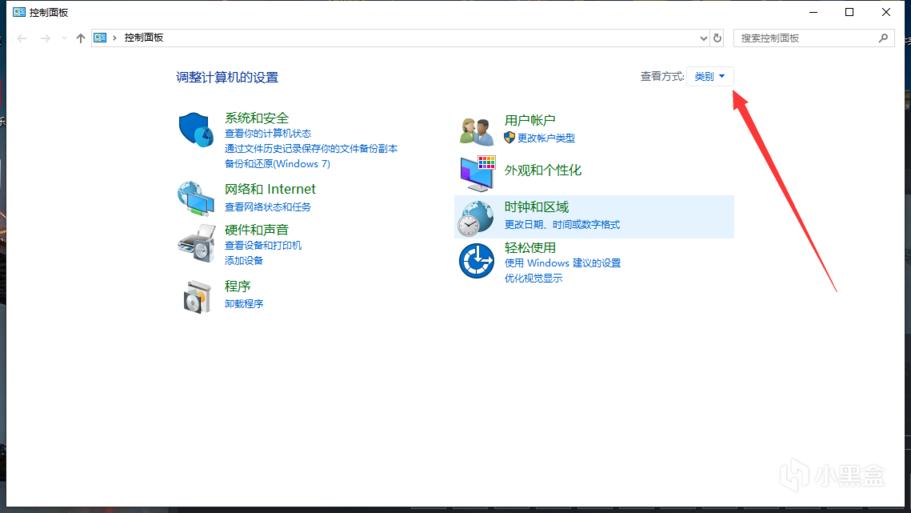Go up one level with up arrow
911x513 pixels.
click(x=80, y=38)
